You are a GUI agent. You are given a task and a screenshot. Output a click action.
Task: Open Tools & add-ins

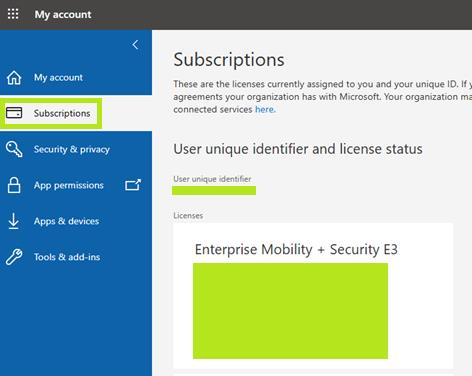click(67, 257)
